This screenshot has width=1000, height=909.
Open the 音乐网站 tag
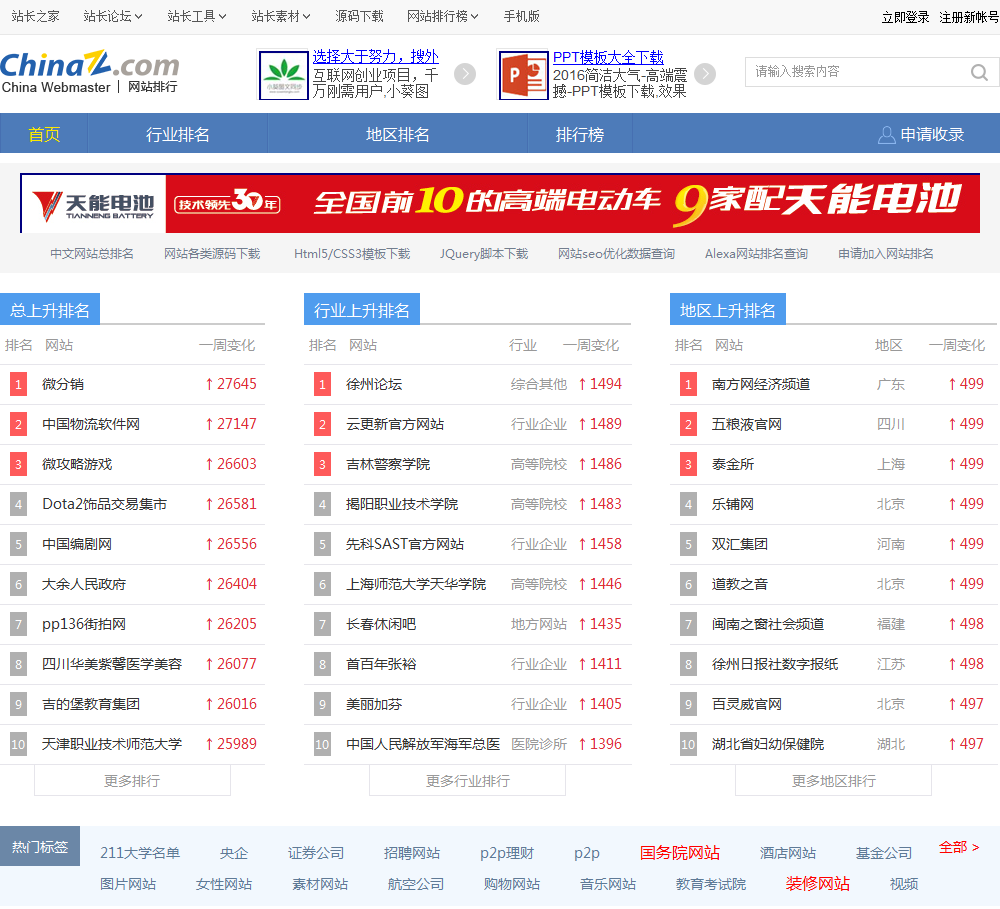pos(608,884)
